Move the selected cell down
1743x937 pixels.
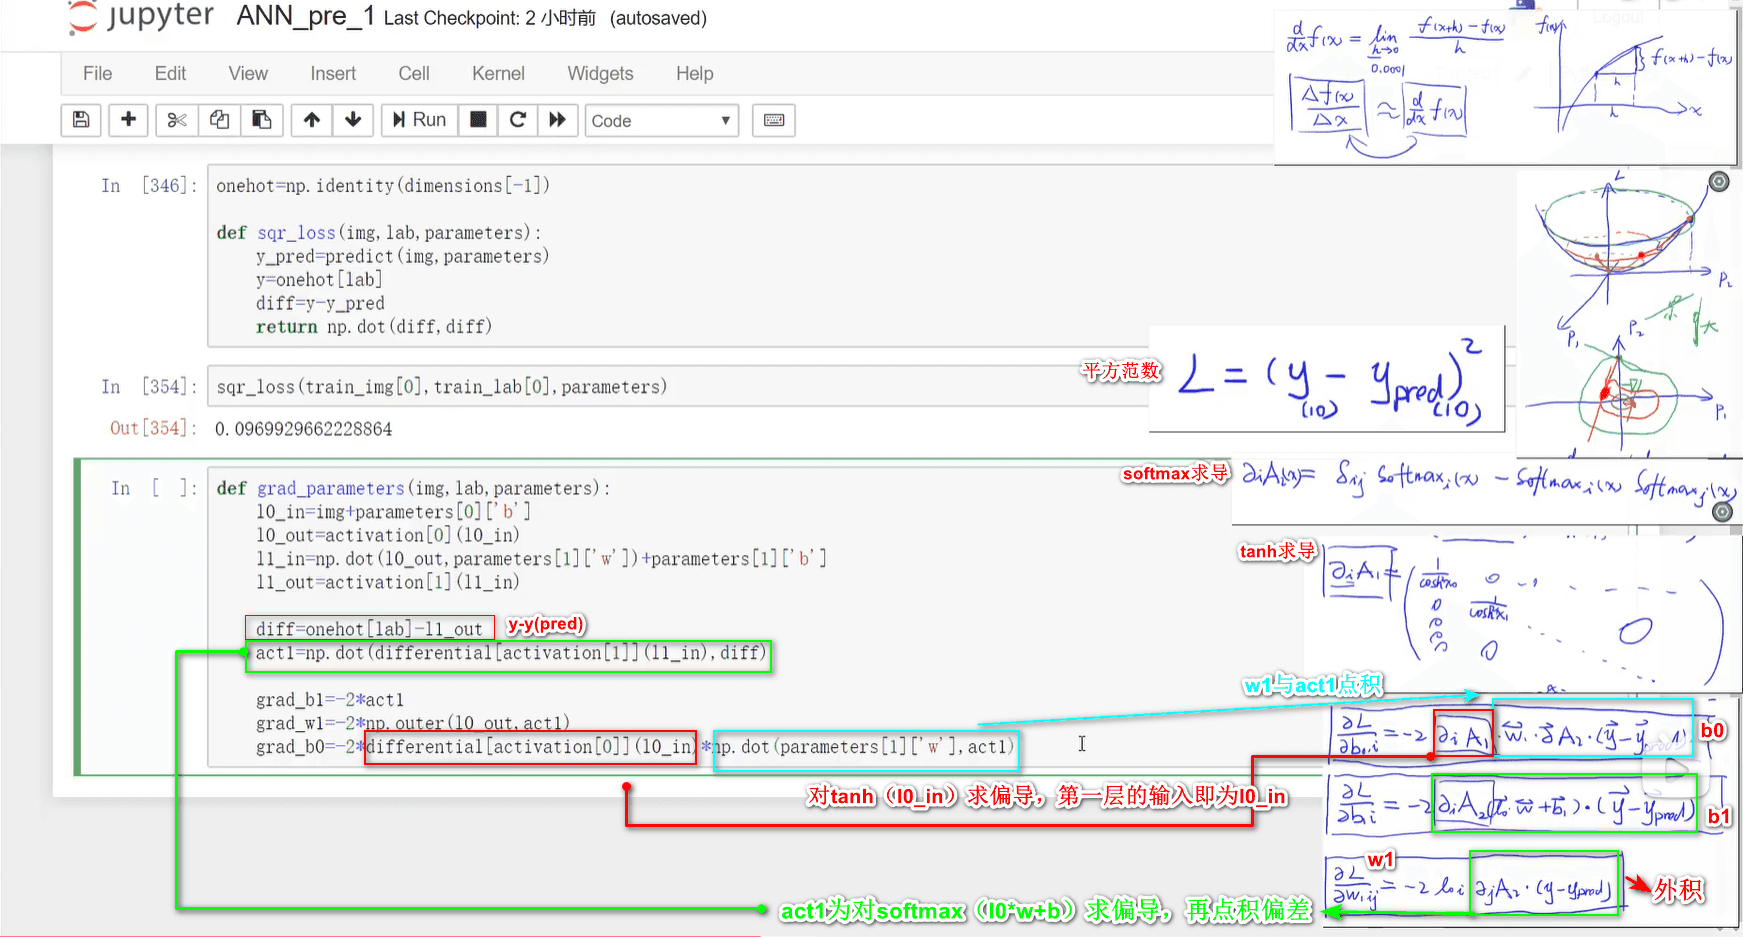pos(353,120)
